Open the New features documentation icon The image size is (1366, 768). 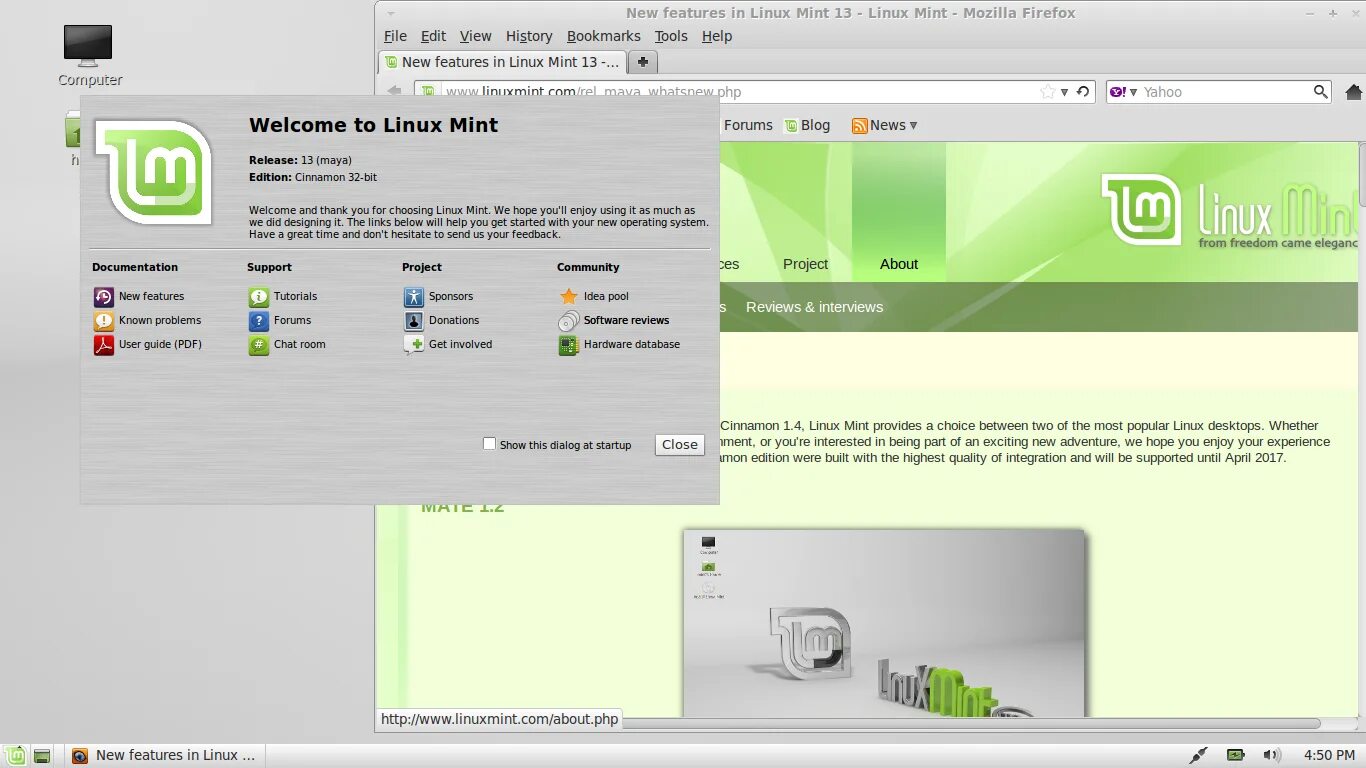[104, 297]
